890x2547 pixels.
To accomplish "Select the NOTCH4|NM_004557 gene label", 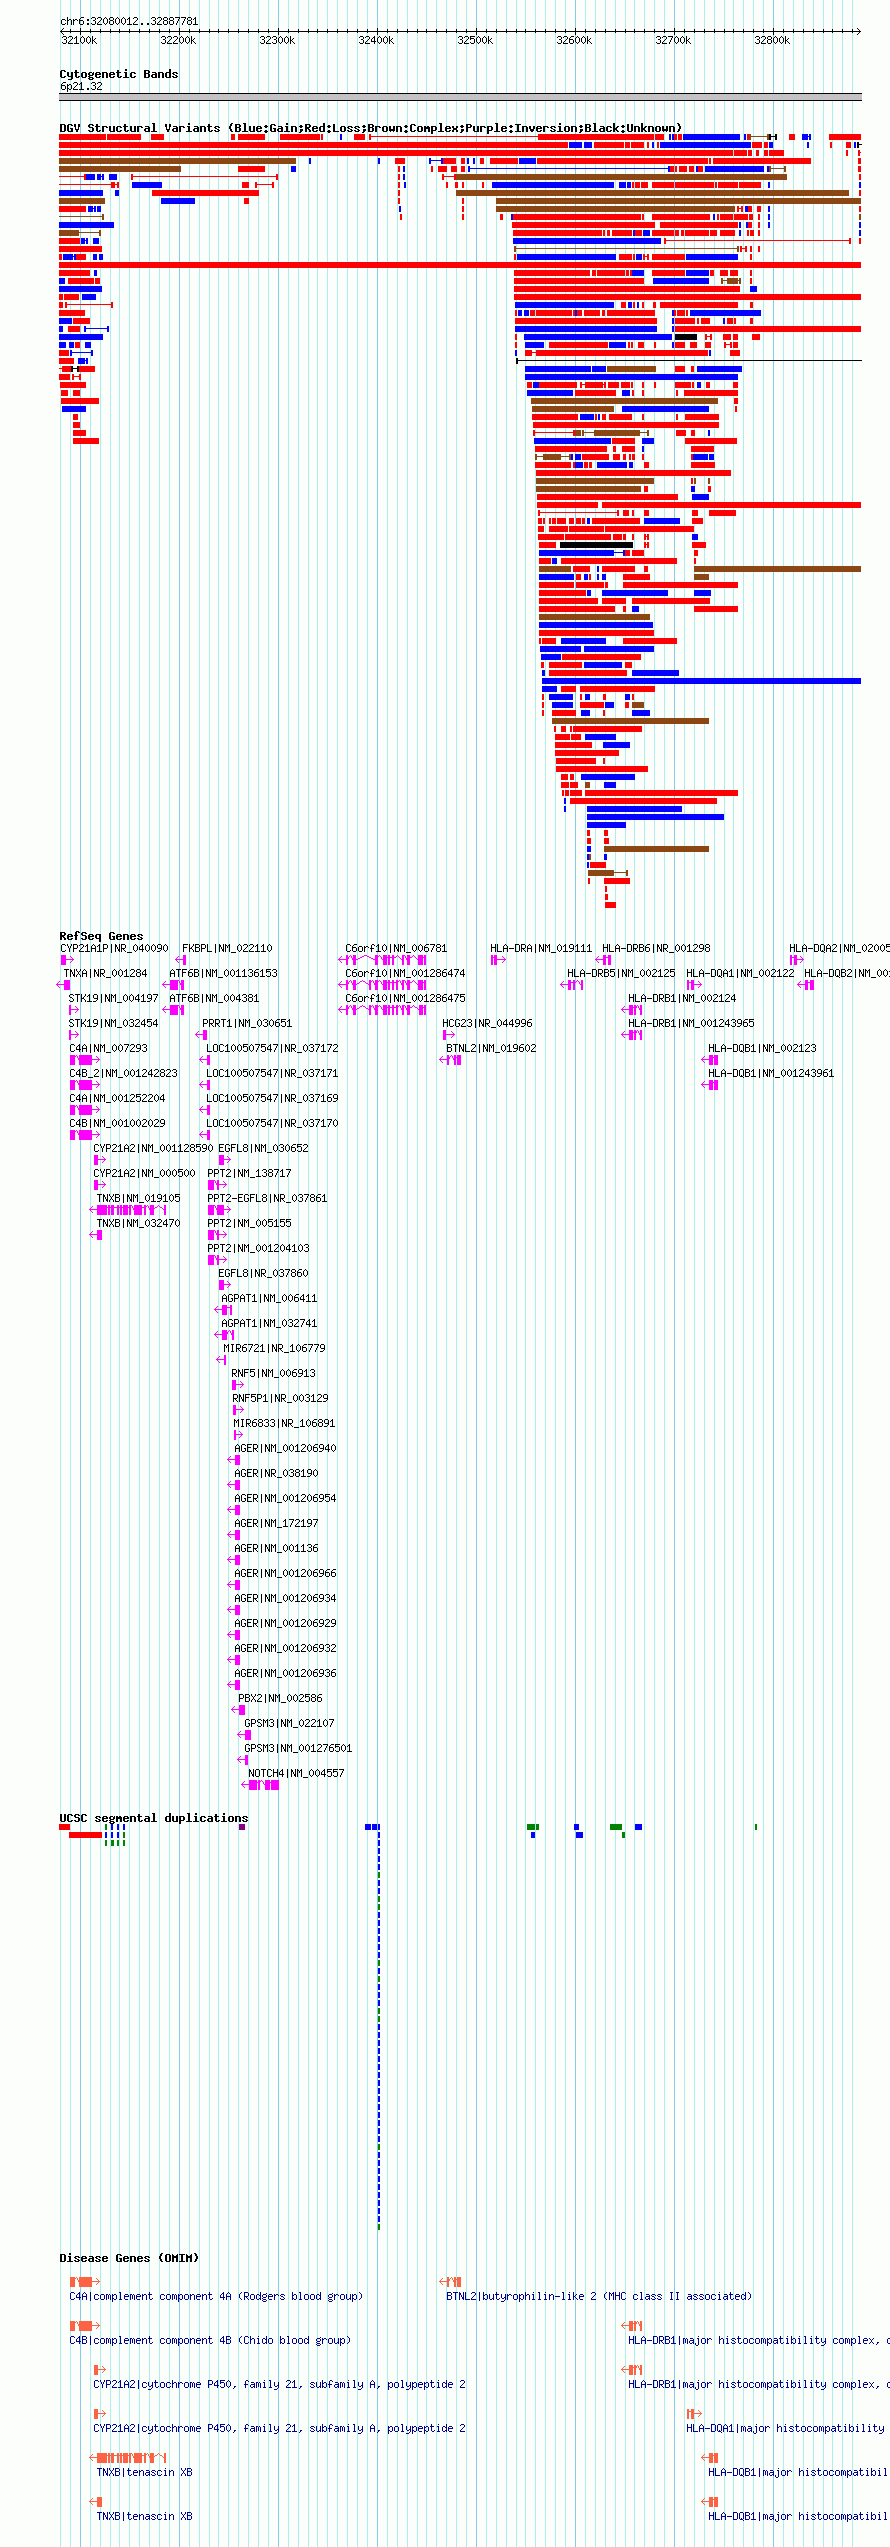I will click(296, 1773).
